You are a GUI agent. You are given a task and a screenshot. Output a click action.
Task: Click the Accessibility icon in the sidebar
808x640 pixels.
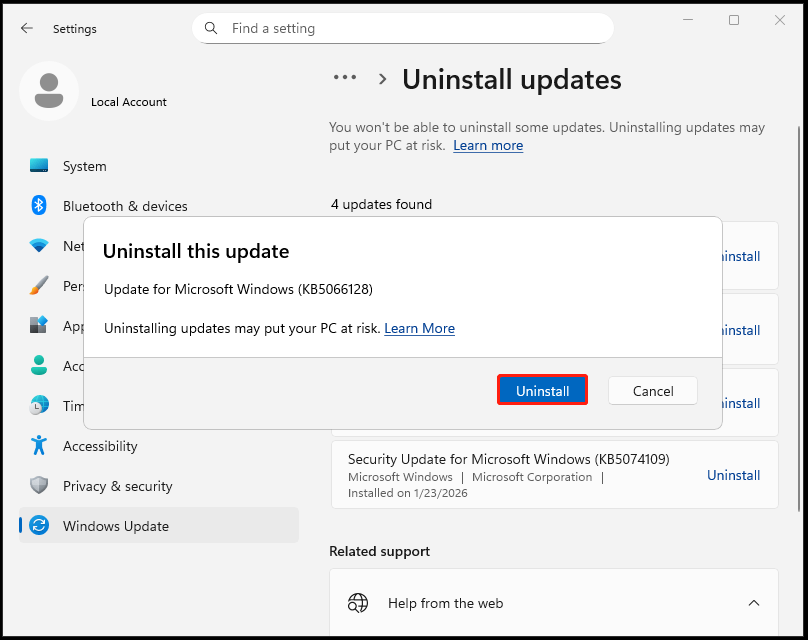[x=37, y=446]
